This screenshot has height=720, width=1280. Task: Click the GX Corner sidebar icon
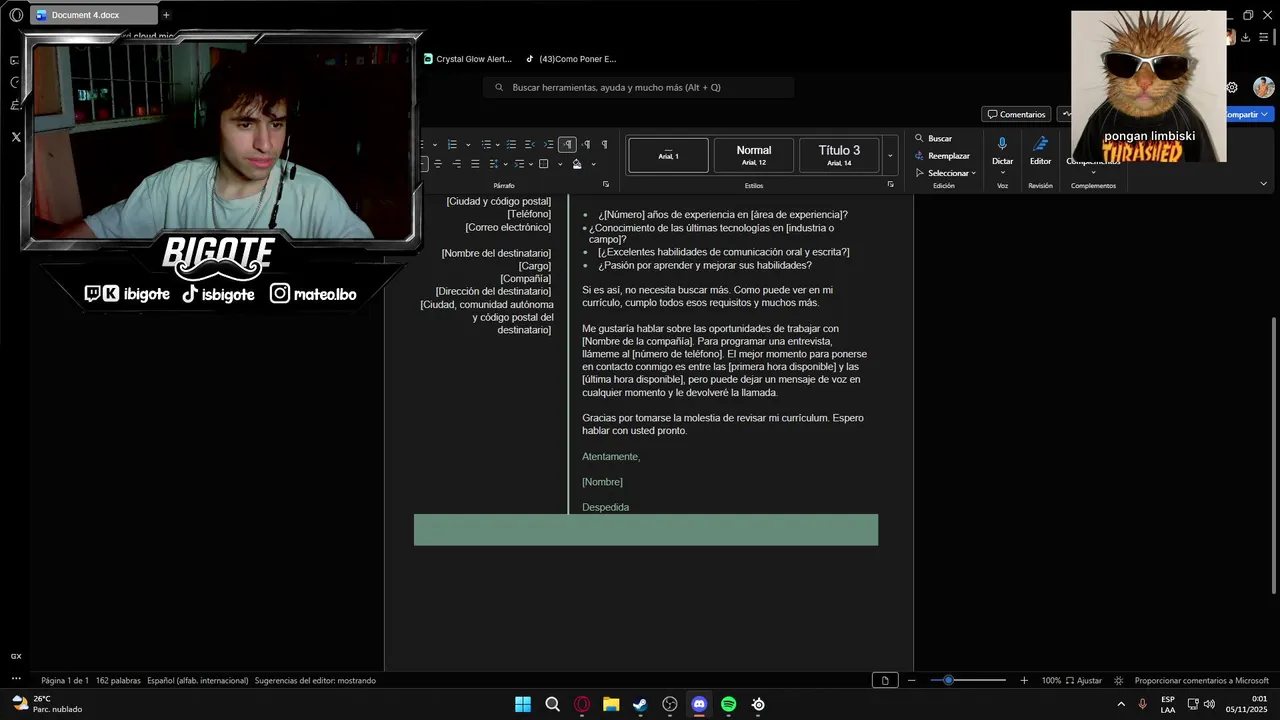pos(16,656)
